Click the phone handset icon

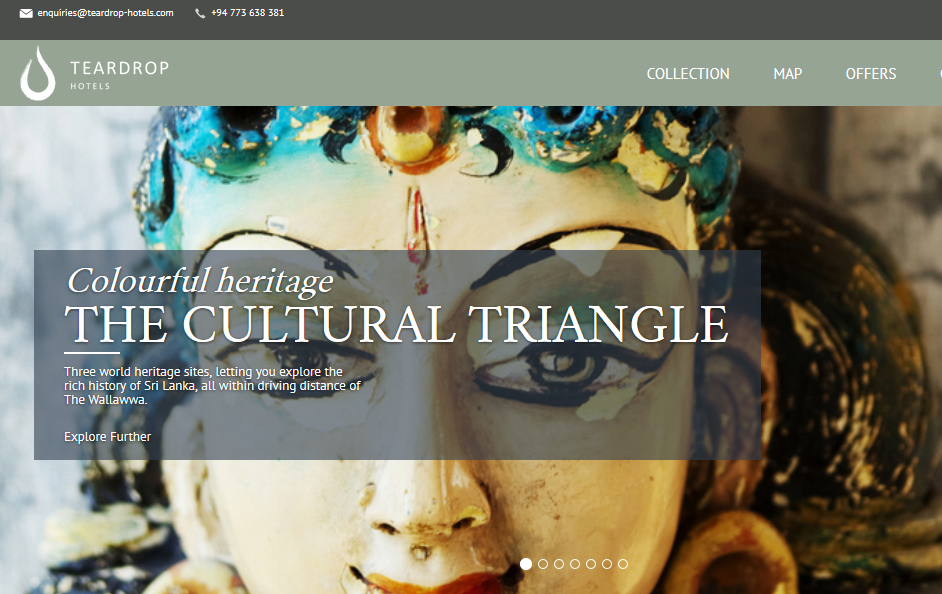pos(200,13)
